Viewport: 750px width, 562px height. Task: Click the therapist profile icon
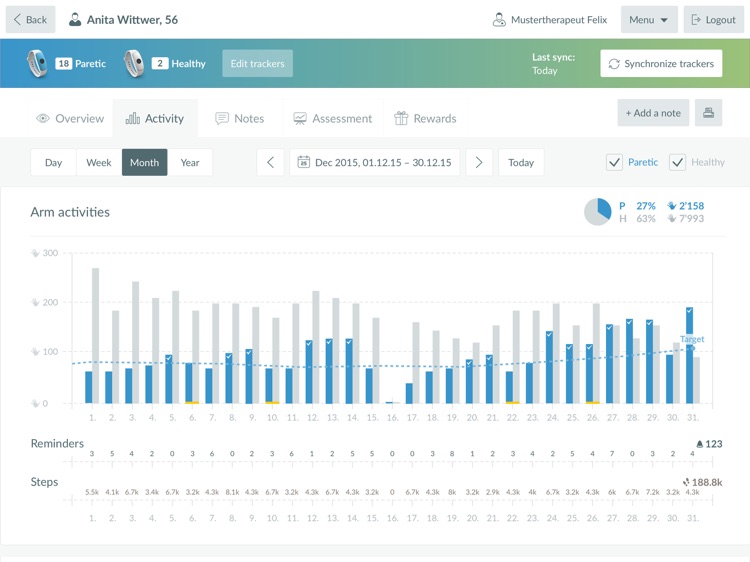pos(498,19)
